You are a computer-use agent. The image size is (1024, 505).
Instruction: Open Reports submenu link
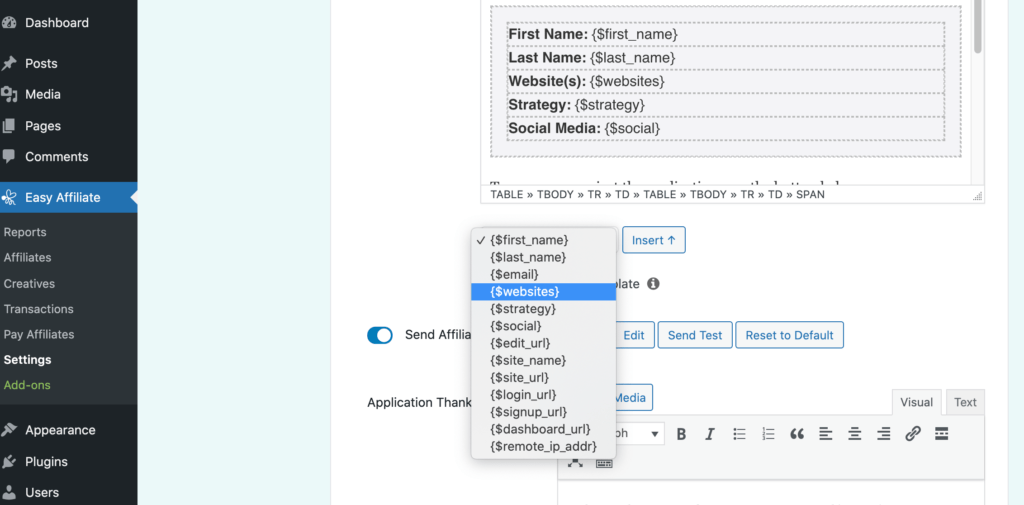(25, 232)
